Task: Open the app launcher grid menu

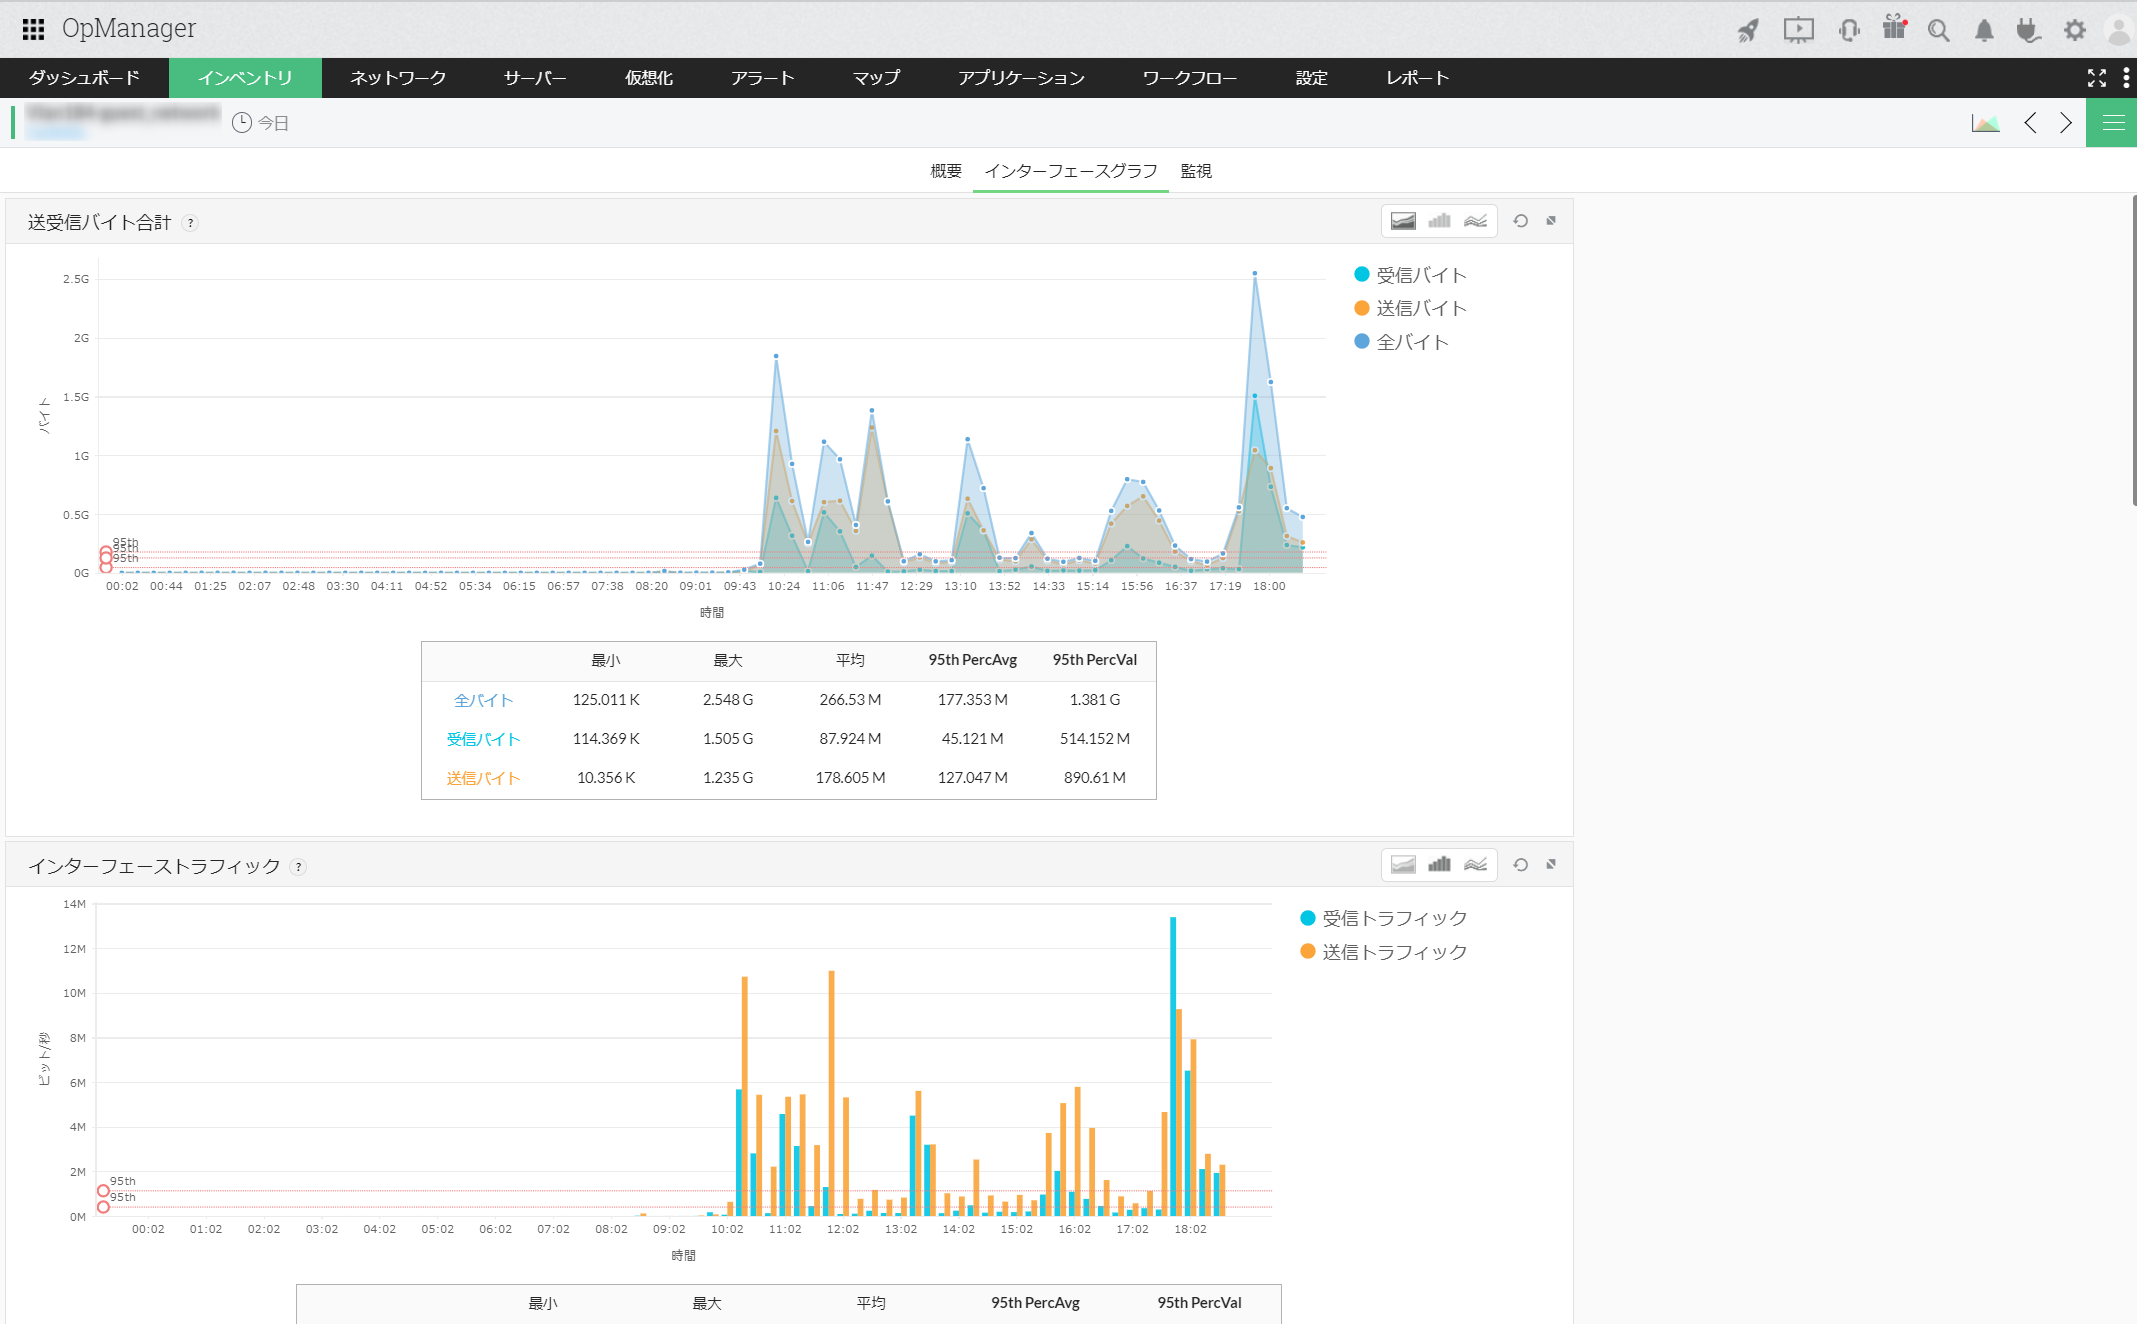Action: click(x=33, y=29)
